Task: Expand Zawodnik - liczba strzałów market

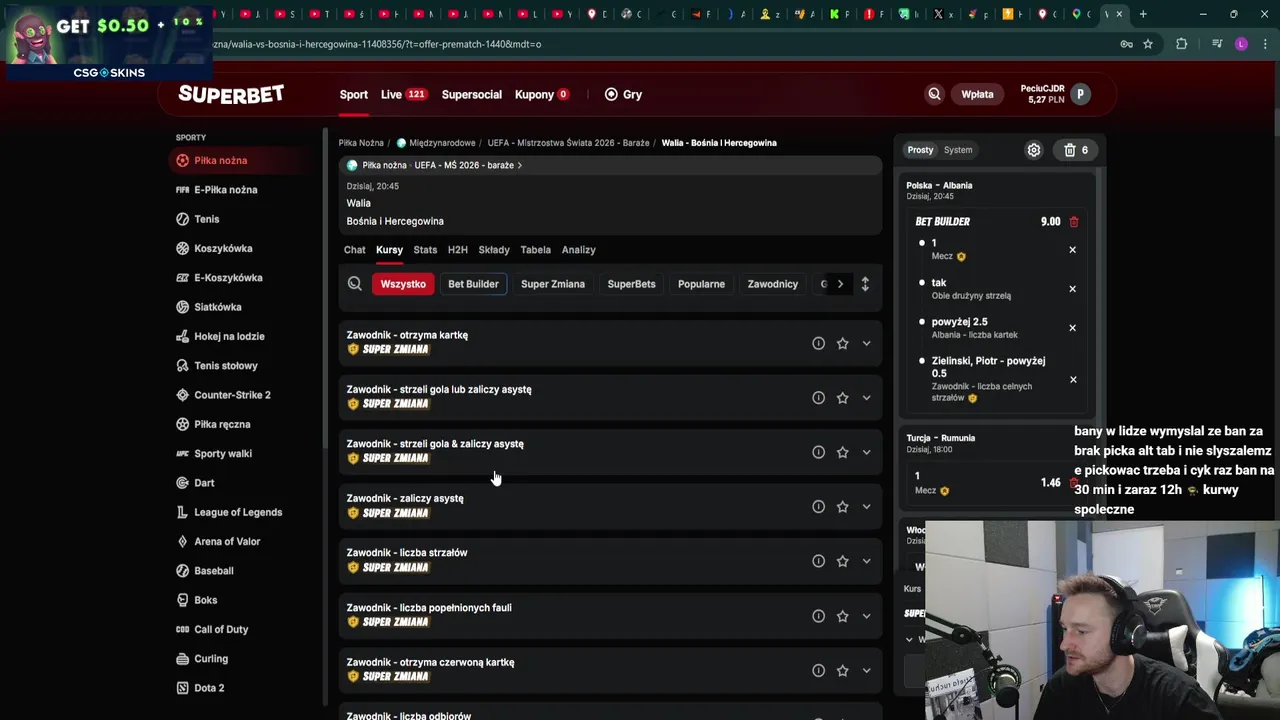Action: (x=866, y=561)
